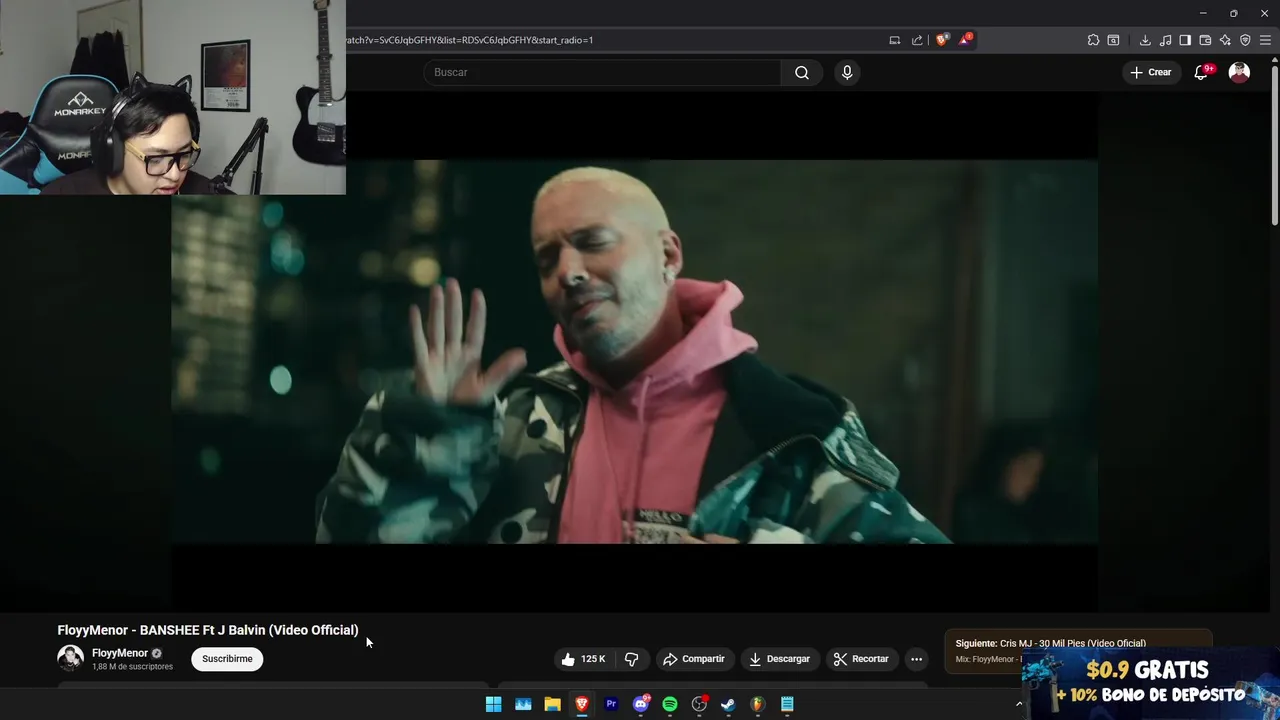Open Brave Wallet icon
The height and width of the screenshot is (720, 1280).
coord(1205,40)
